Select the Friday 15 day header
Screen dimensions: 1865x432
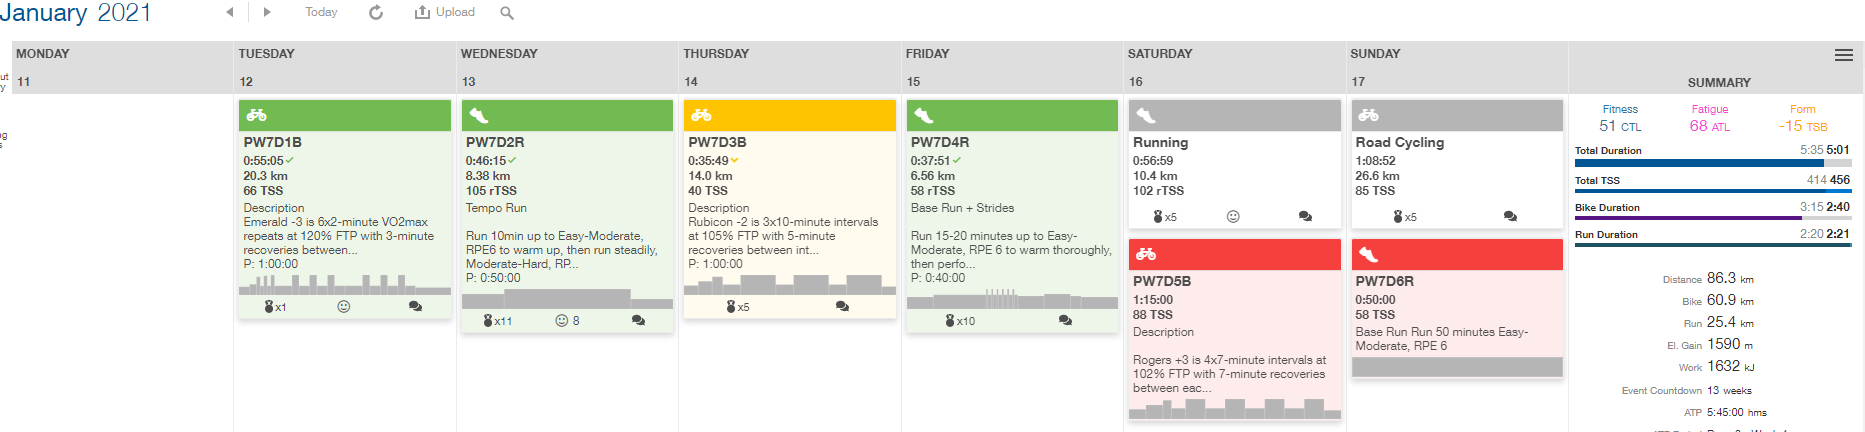(1012, 68)
